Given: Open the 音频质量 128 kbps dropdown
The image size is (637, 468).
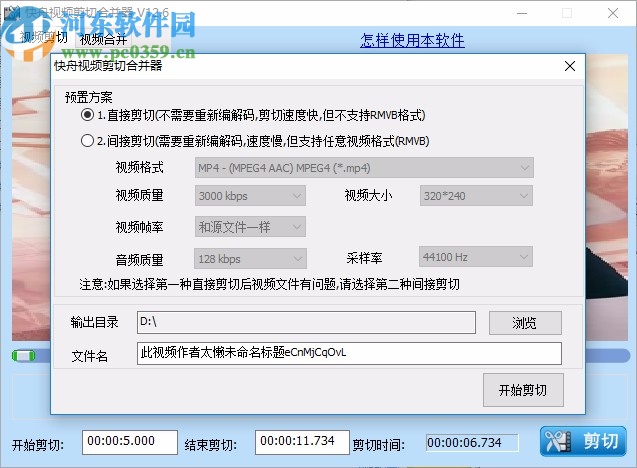Looking at the screenshot, I should pos(250,259).
